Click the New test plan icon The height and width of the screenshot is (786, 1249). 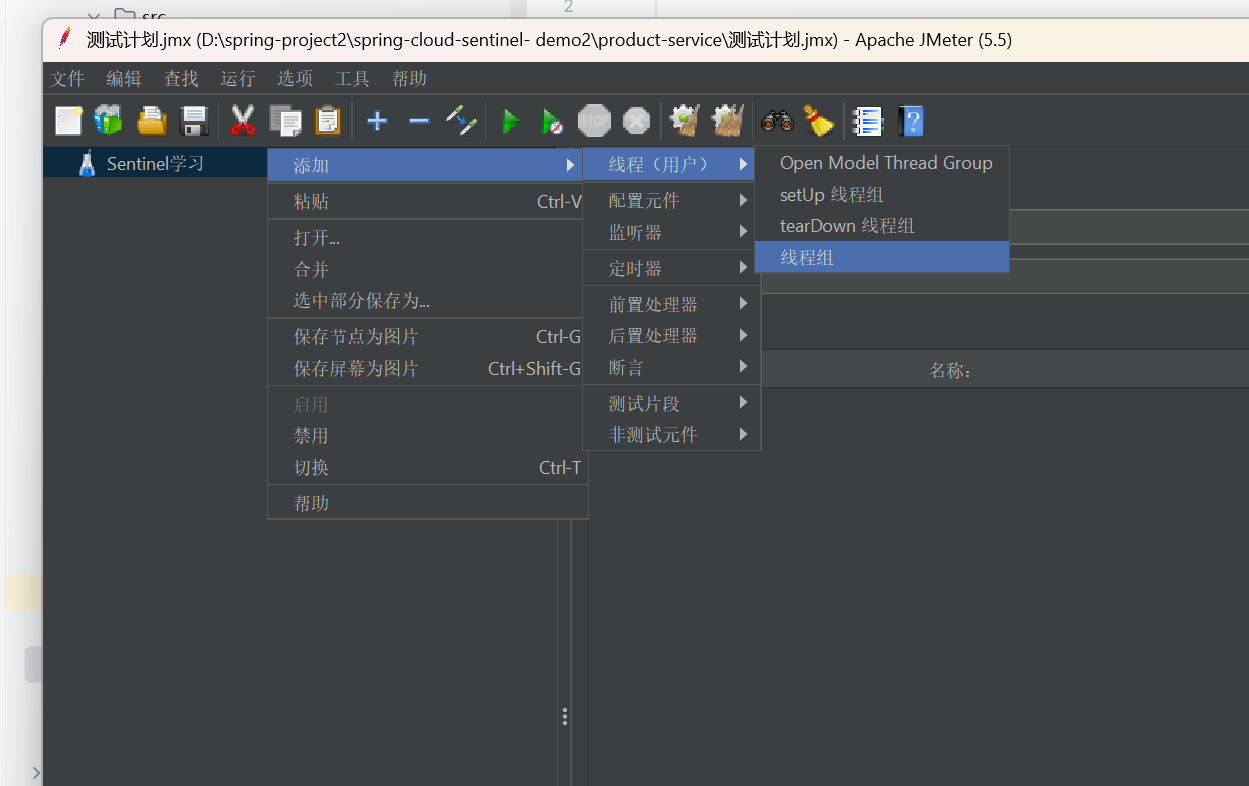pyautogui.click(x=68, y=121)
